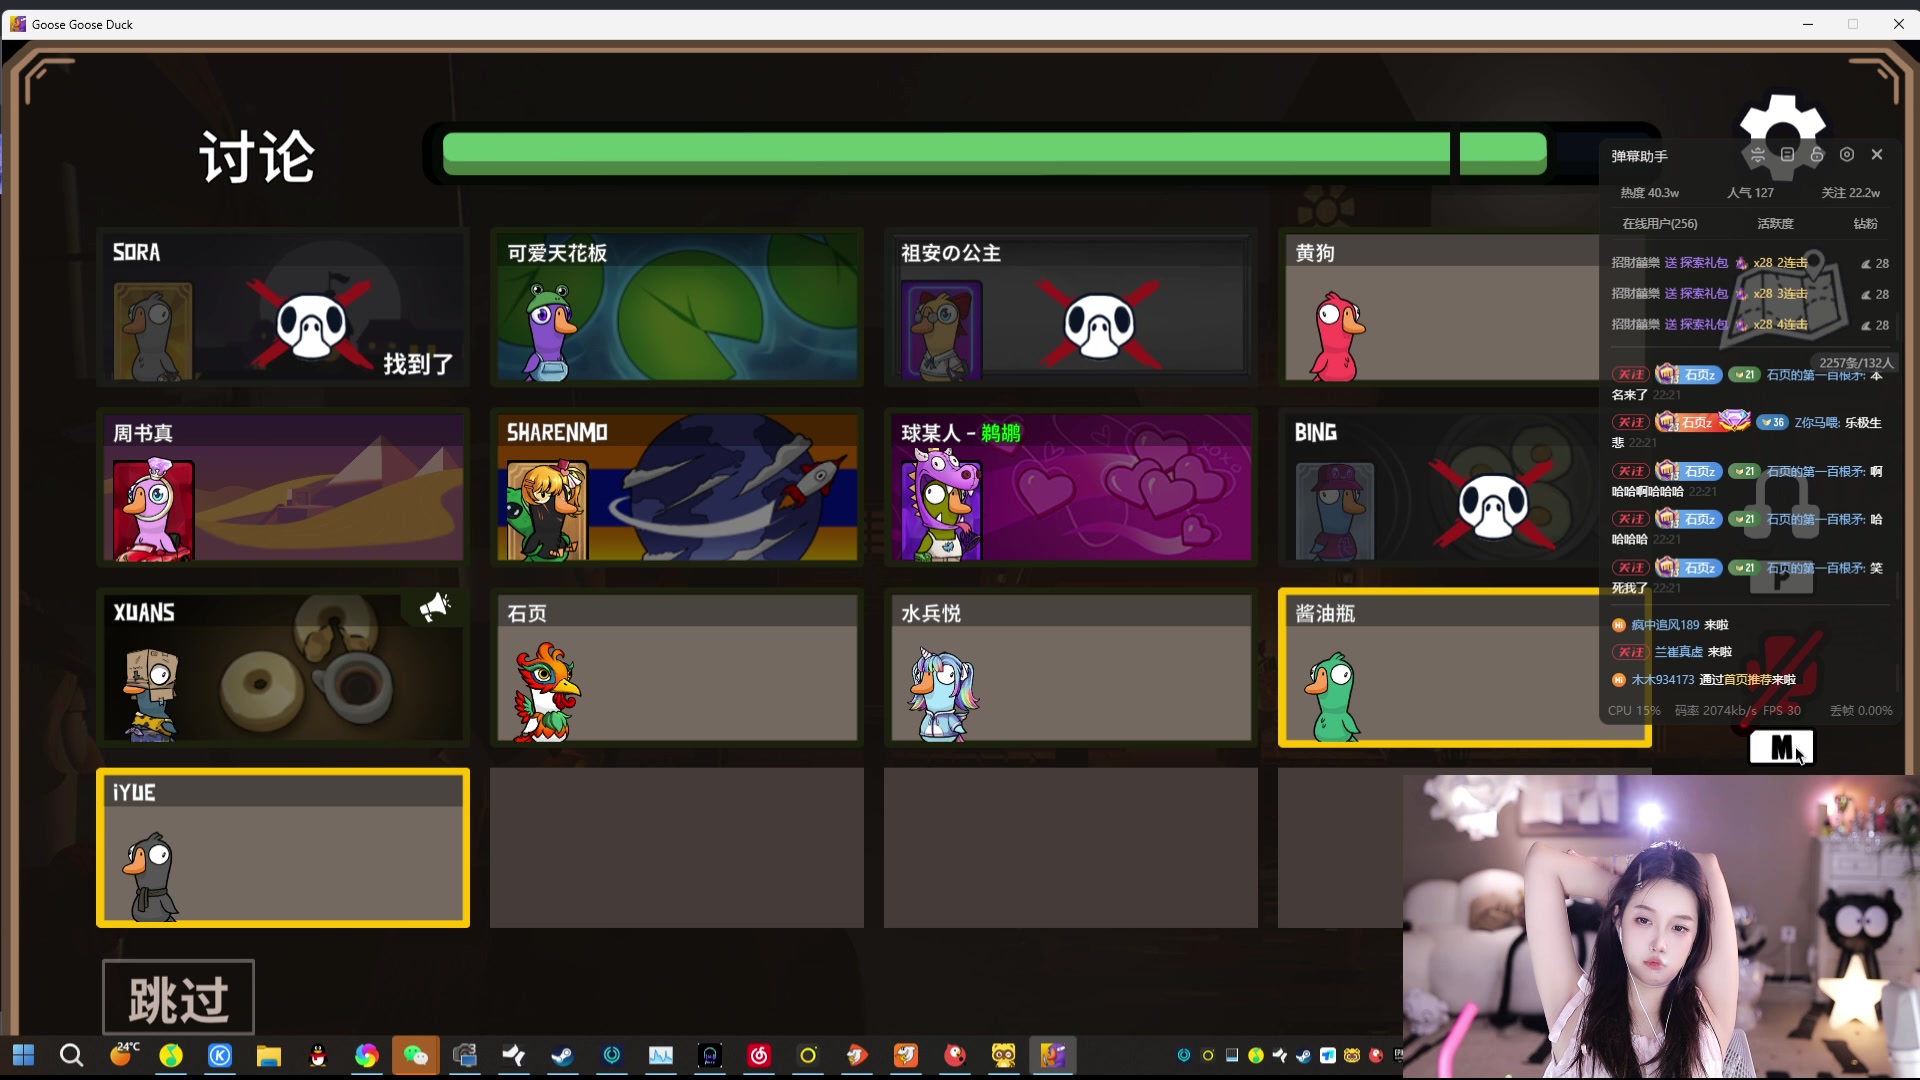
Task: Click the QQ Music yellow taskbar icon
Action: (171, 1056)
